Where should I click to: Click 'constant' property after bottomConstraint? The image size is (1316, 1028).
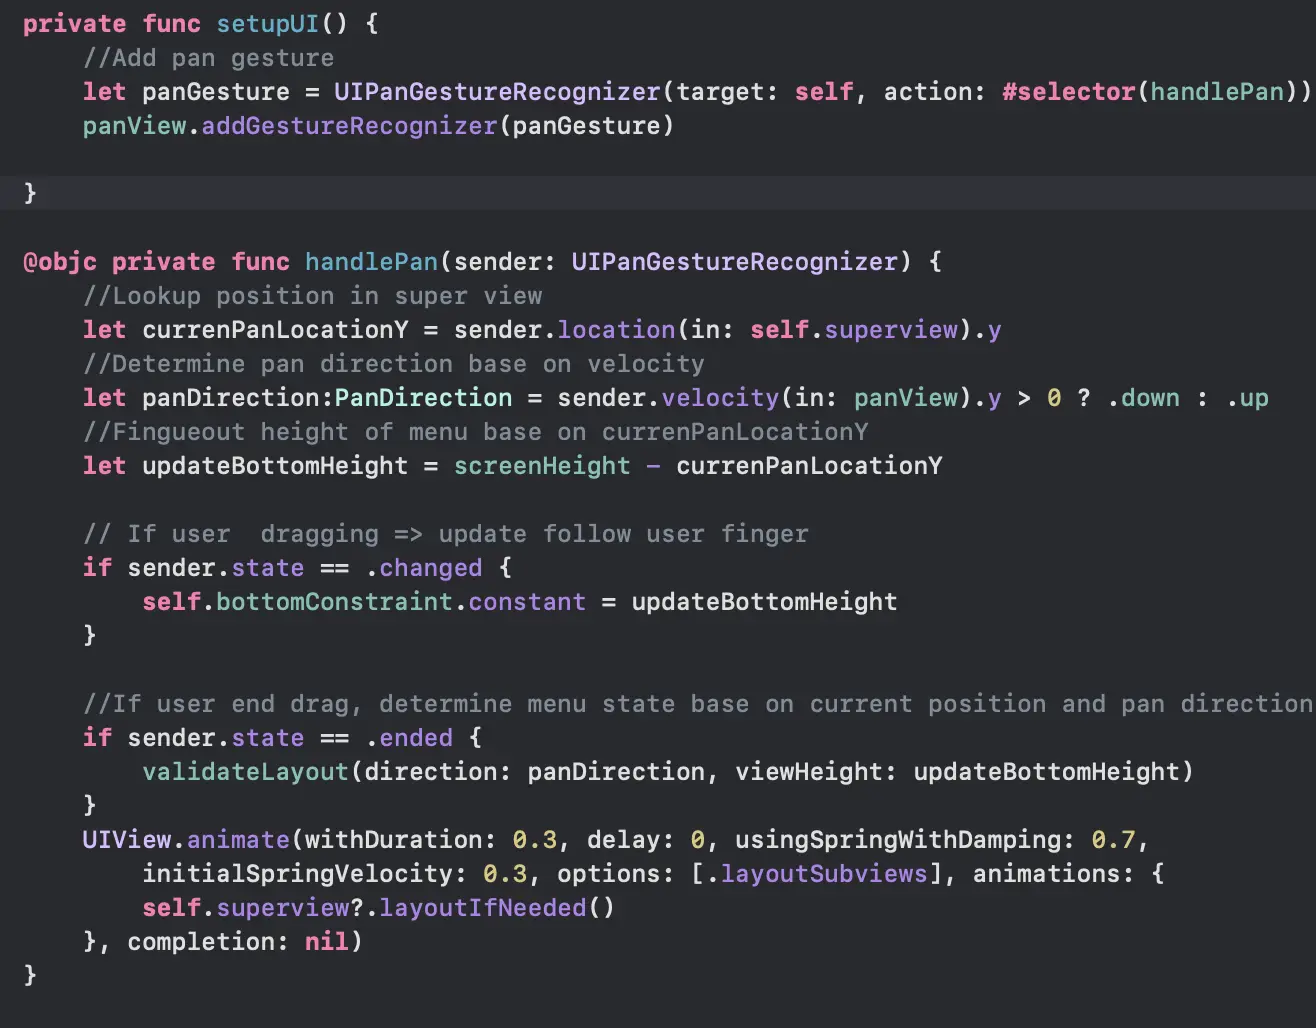(x=527, y=602)
